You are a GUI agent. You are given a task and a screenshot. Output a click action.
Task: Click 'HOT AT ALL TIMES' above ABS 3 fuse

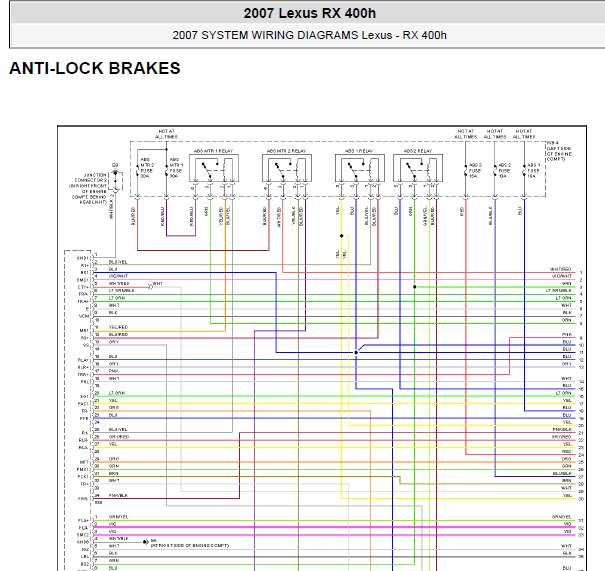click(466, 134)
